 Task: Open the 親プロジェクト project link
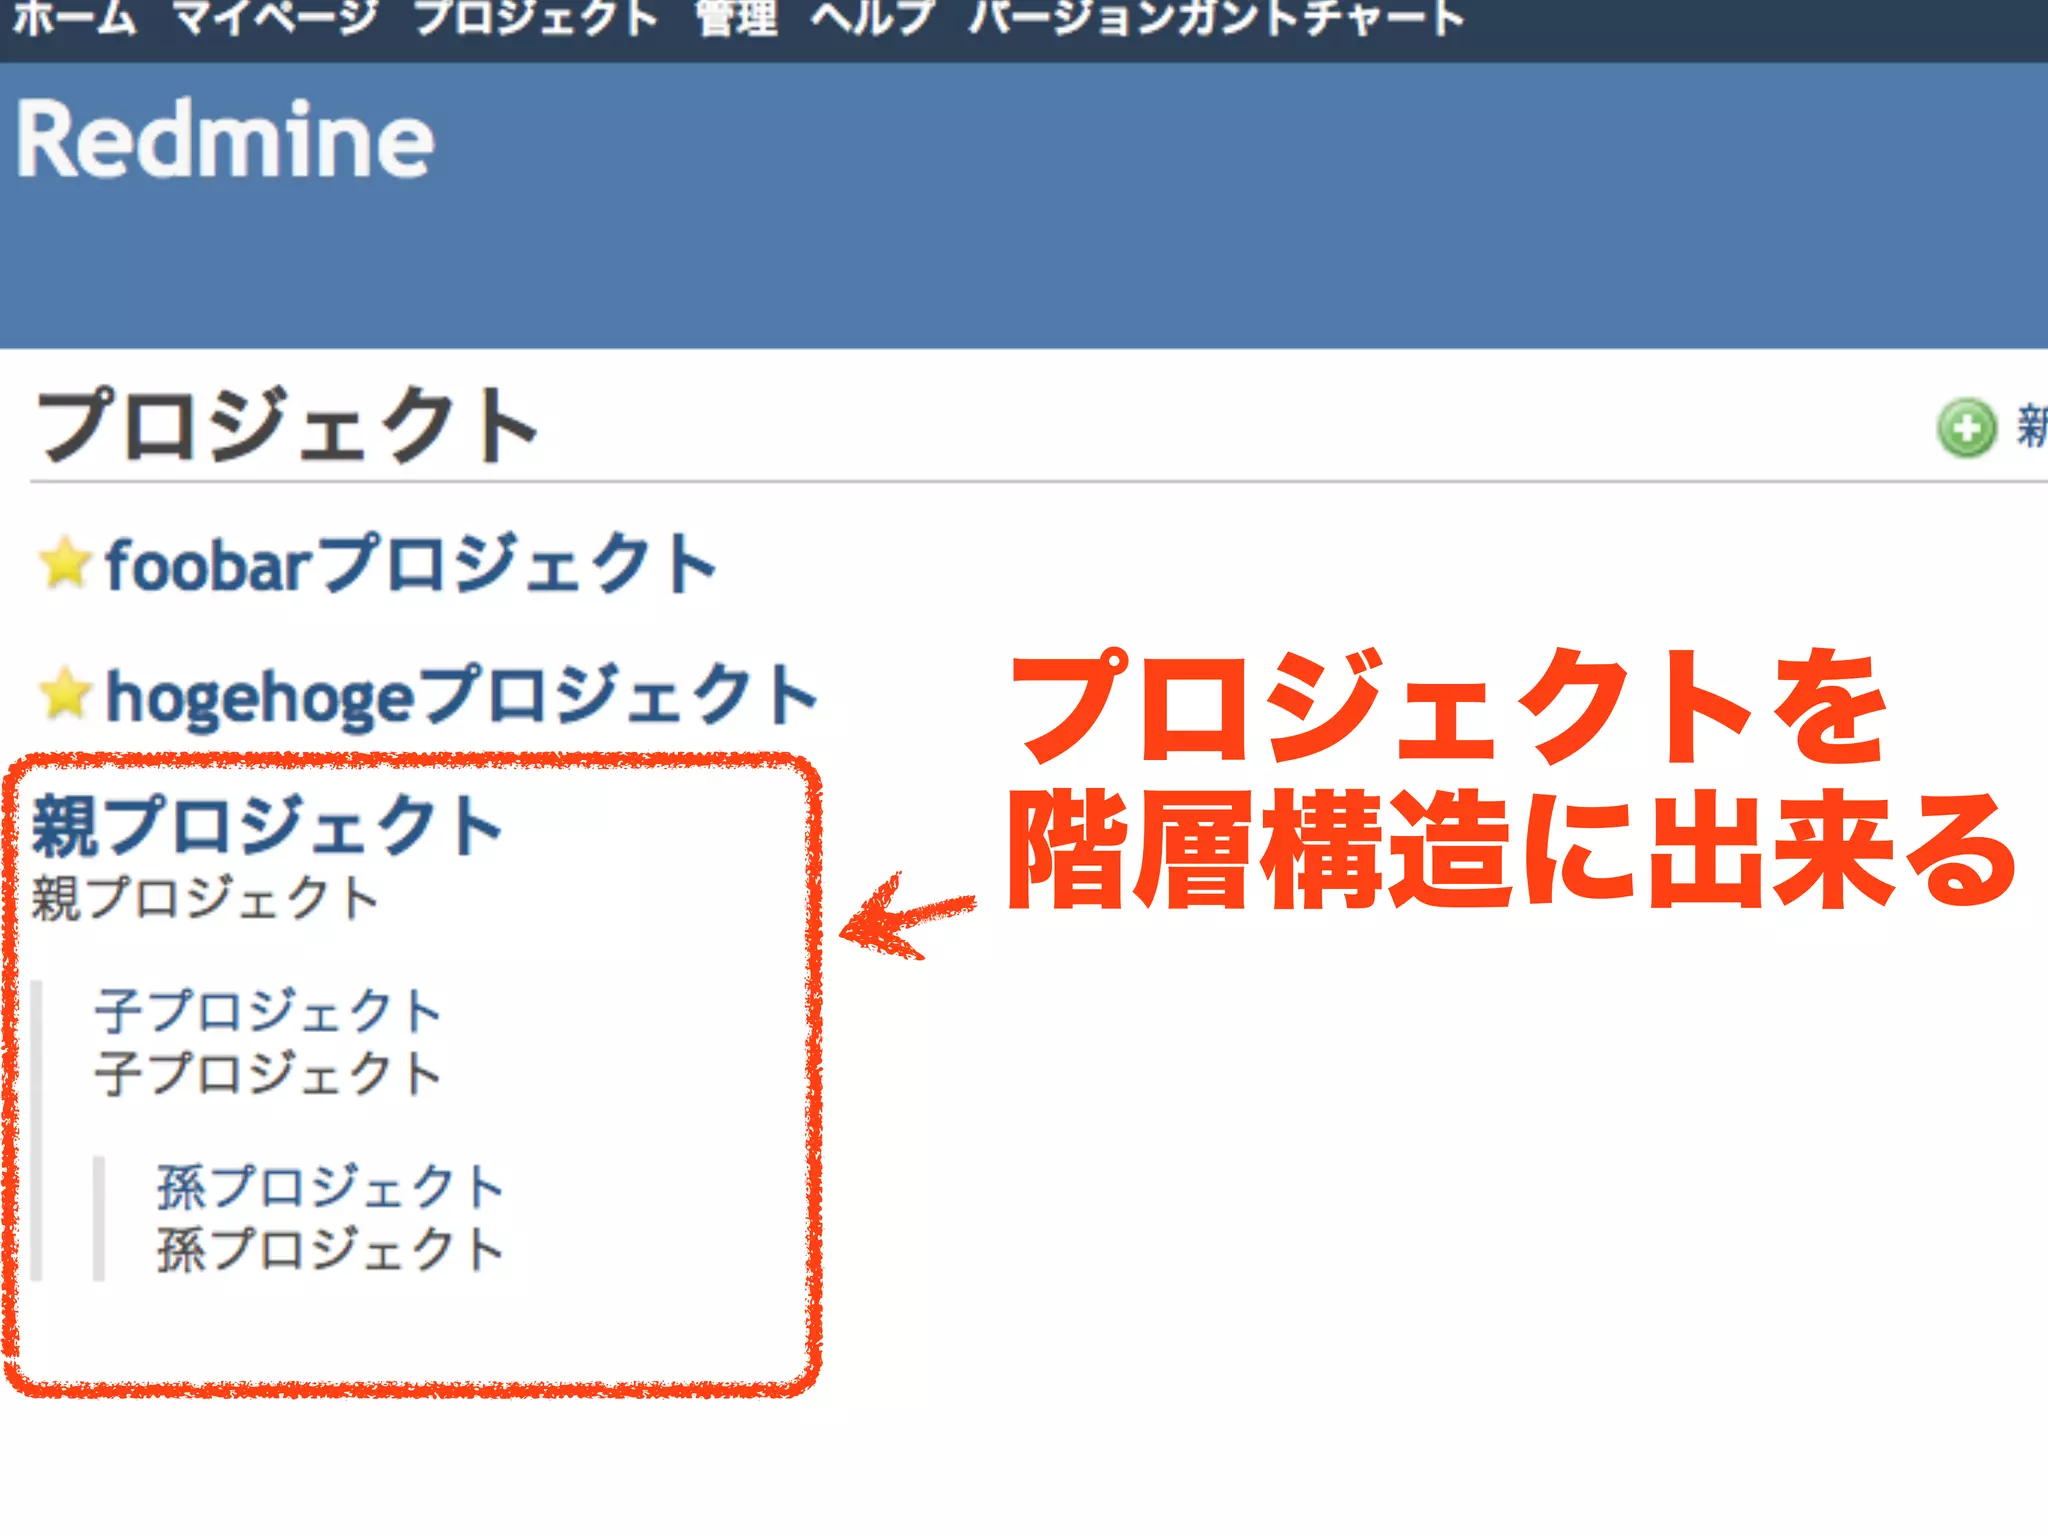(x=267, y=825)
